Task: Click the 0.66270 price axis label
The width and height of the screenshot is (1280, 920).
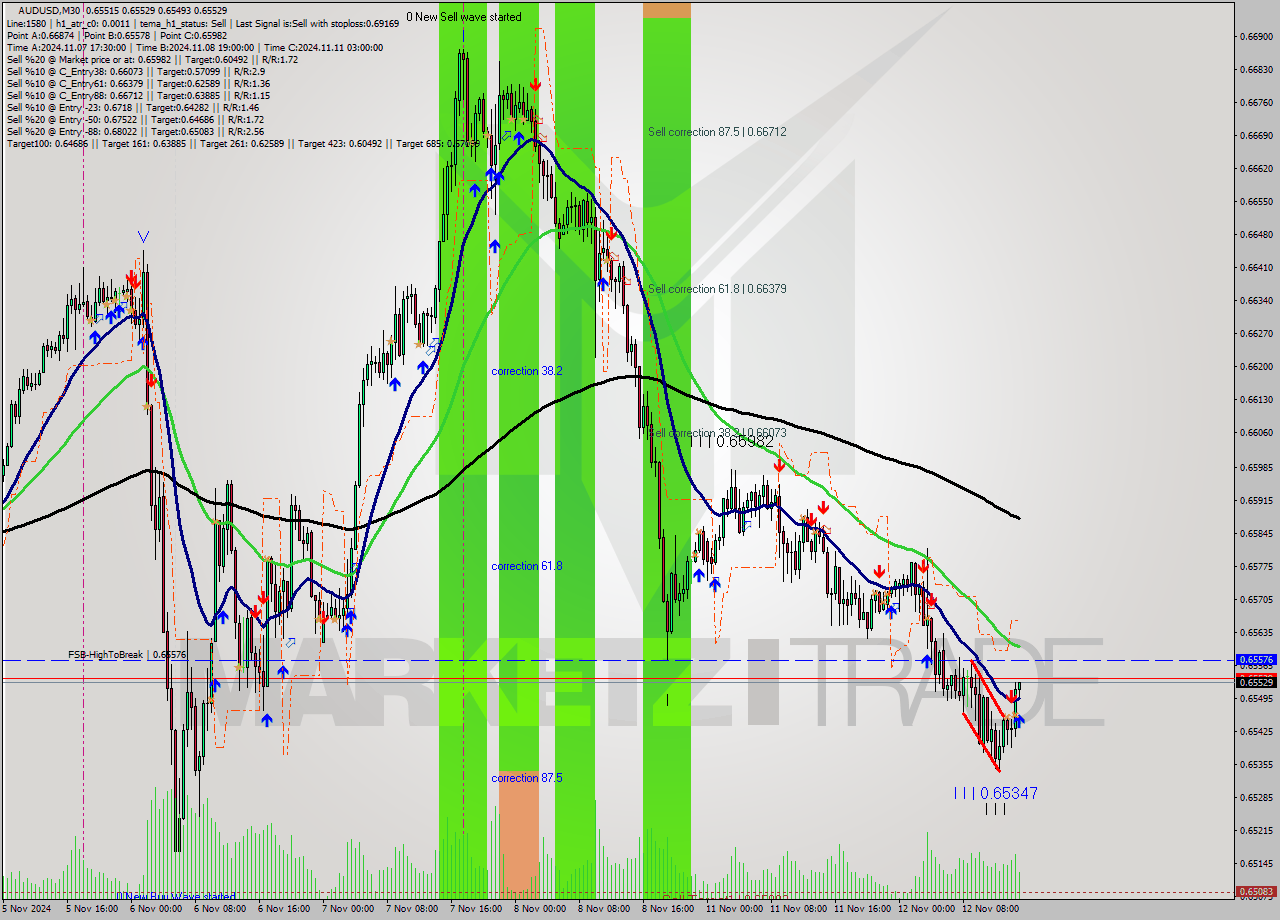Action: (1256, 334)
